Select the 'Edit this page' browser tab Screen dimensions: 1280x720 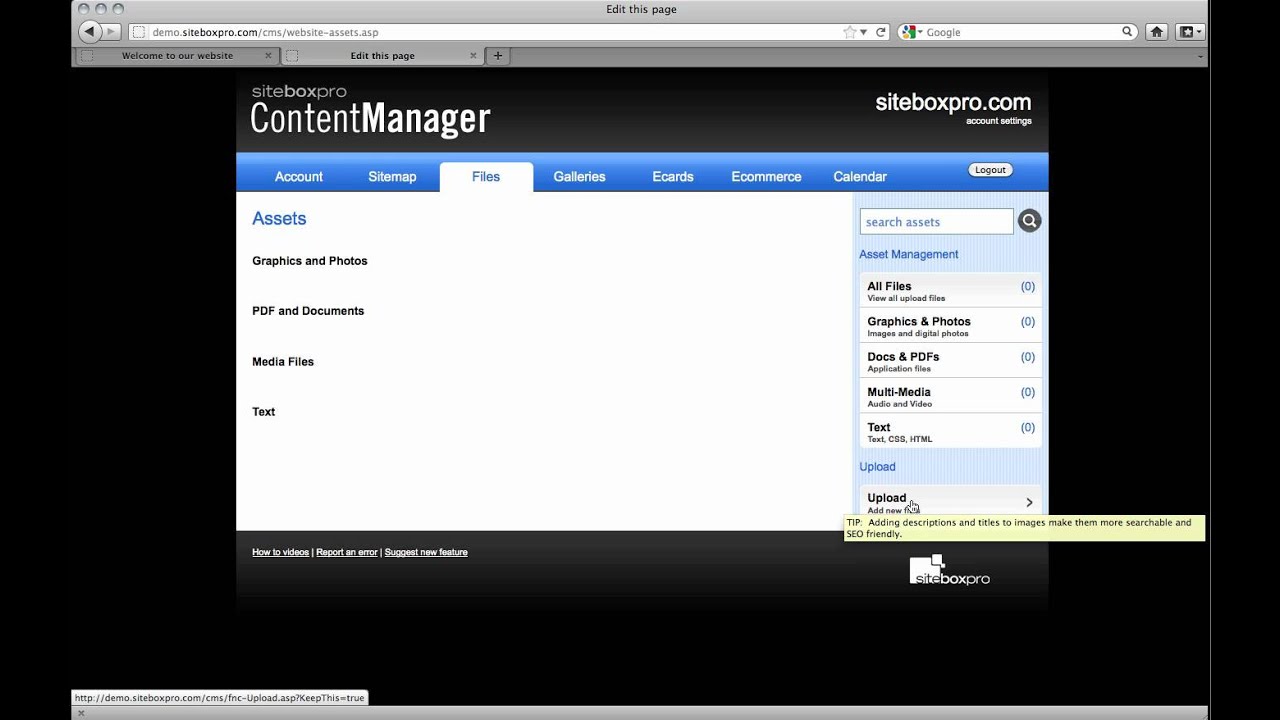click(x=382, y=55)
